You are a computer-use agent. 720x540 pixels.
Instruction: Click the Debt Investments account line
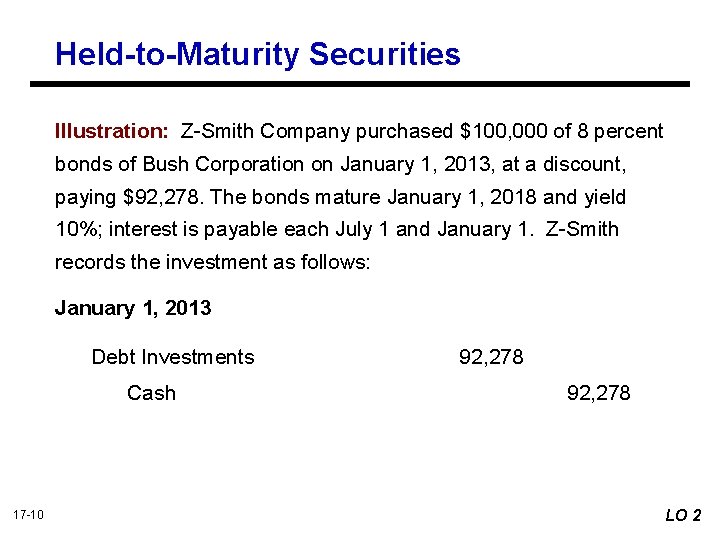[173, 357]
